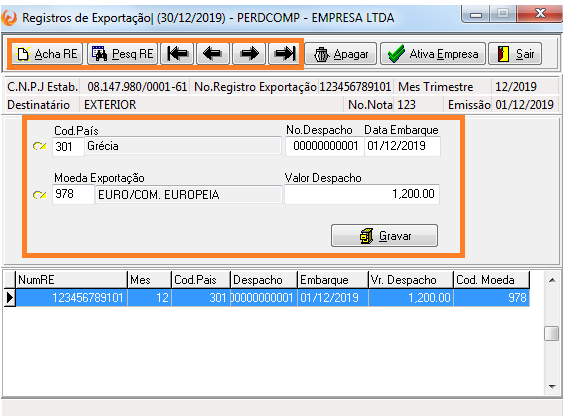
Task: Click the Apagar delete button
Action: click(341, 54)
